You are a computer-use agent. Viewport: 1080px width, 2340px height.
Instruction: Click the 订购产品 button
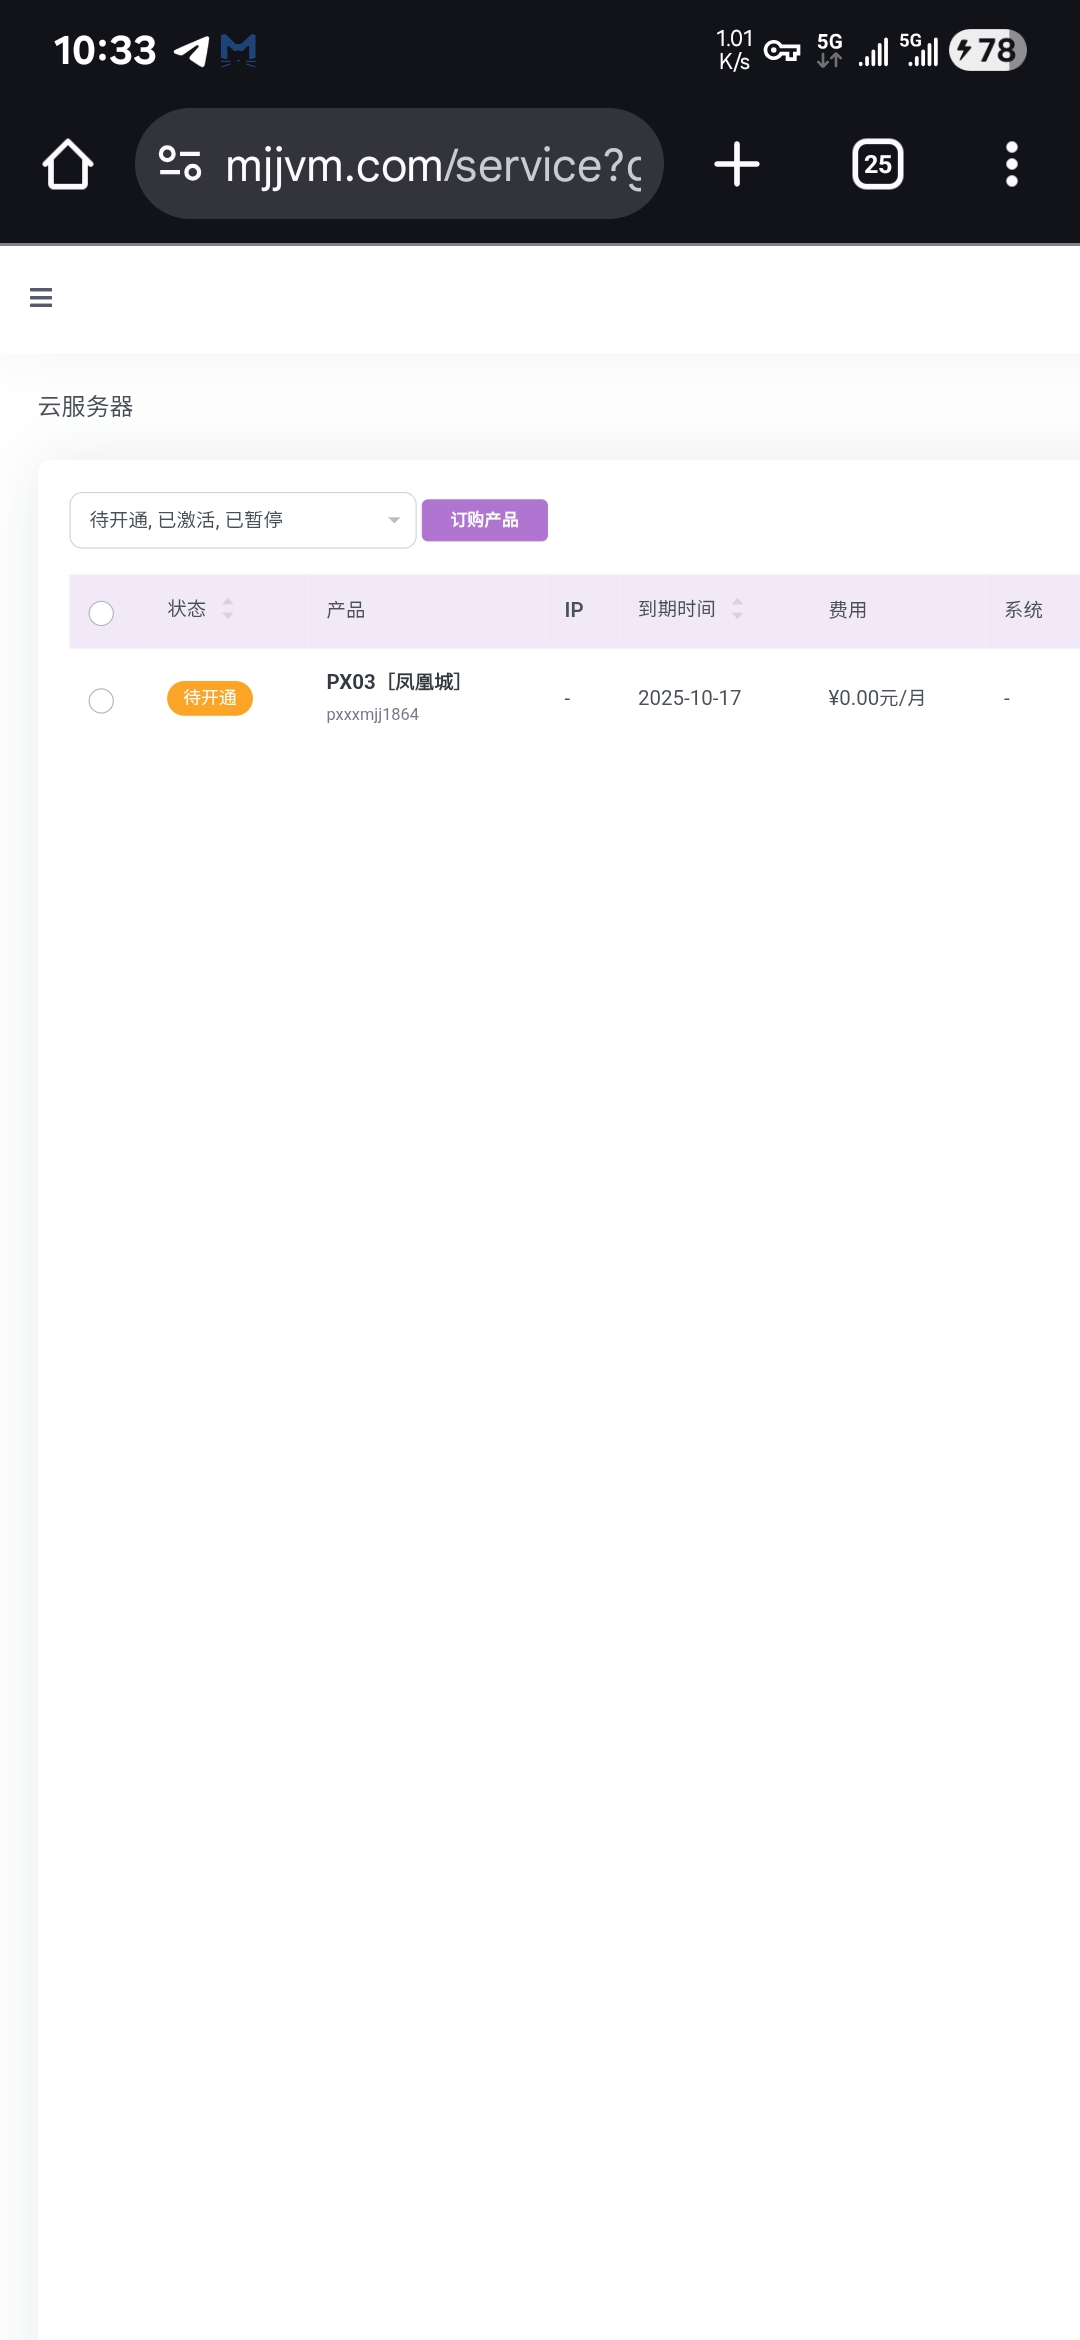click(484, 520)
